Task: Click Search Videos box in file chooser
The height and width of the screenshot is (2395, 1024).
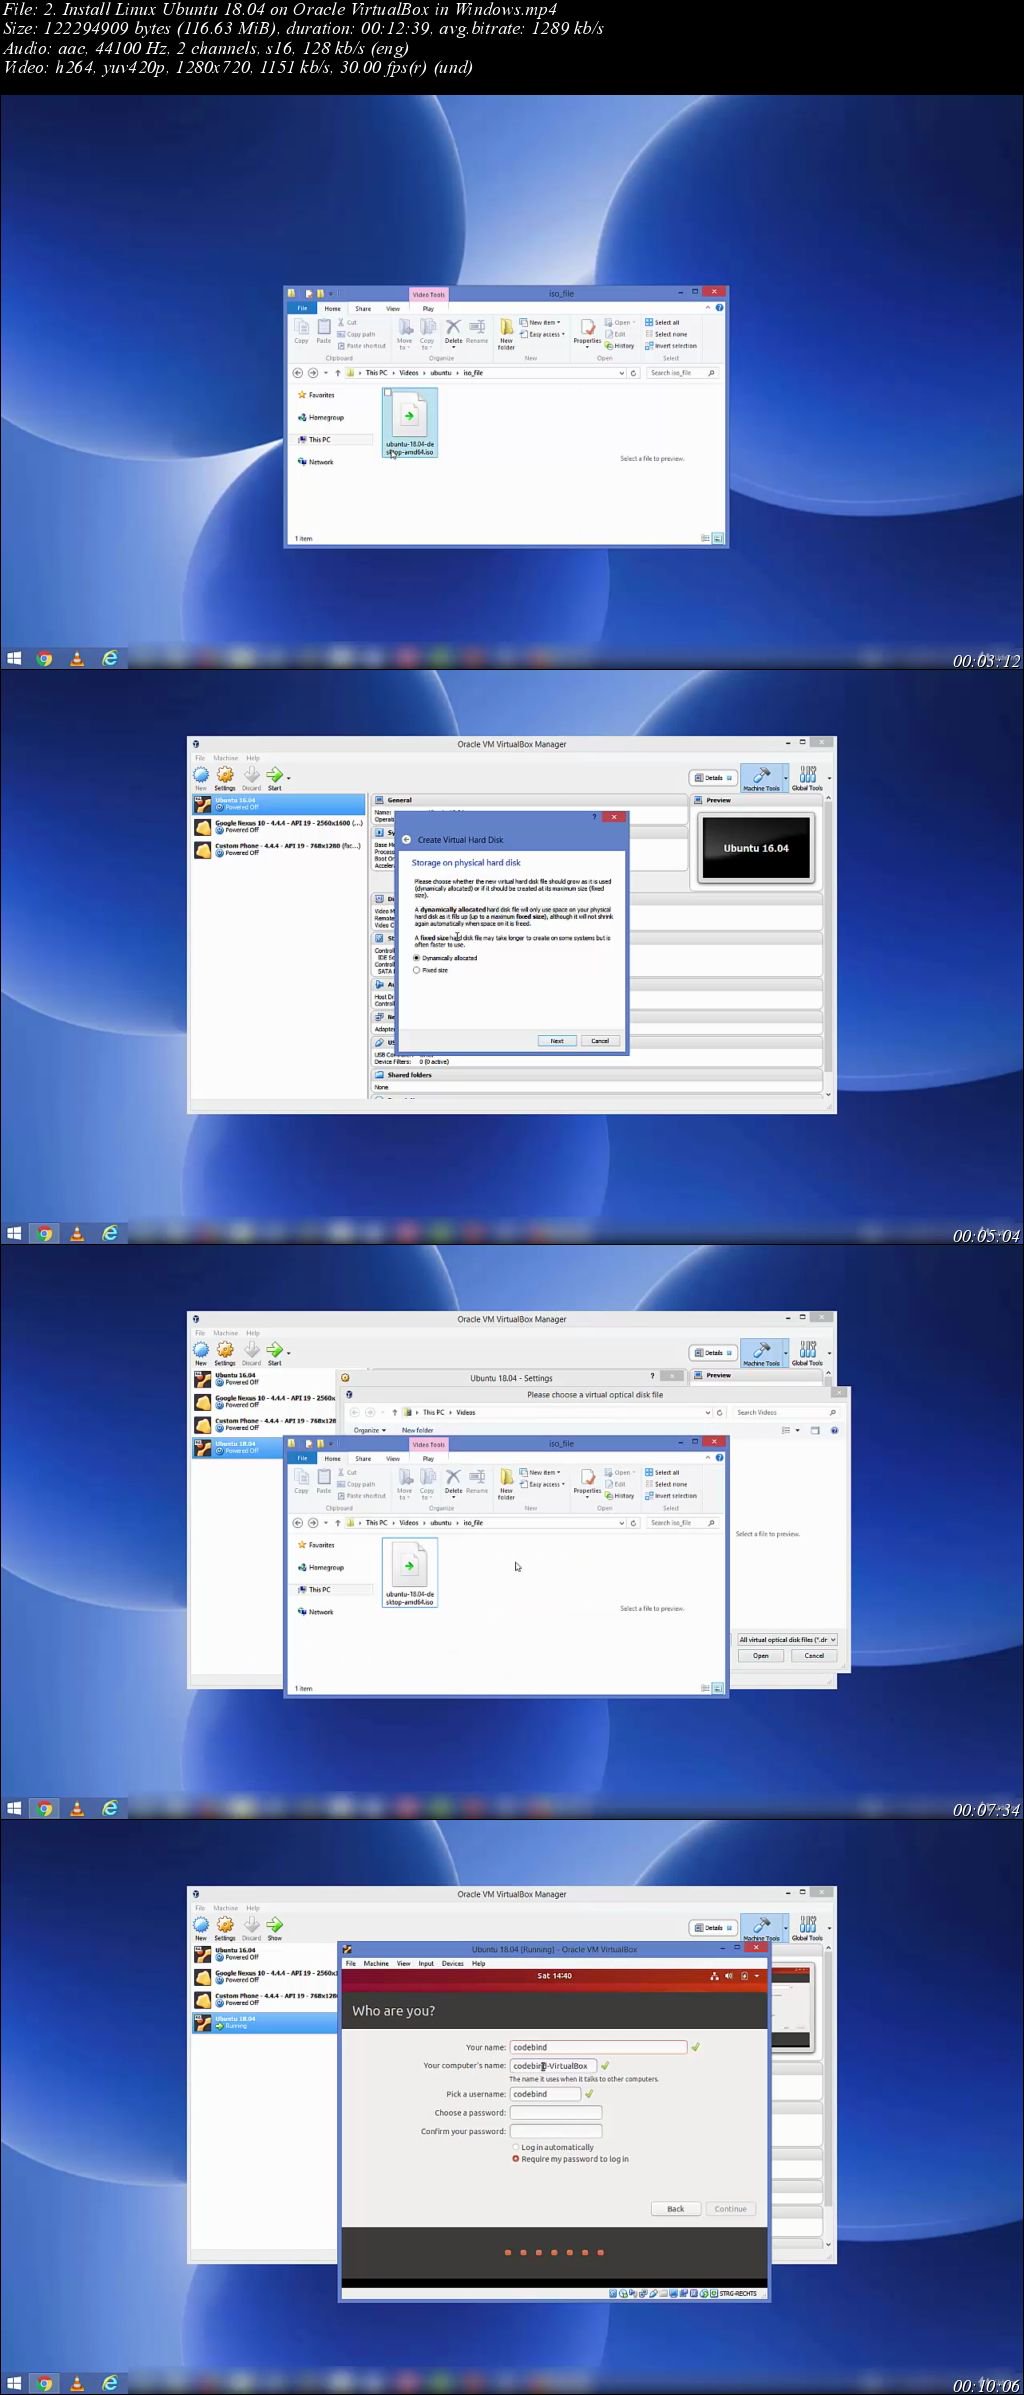Action: (x=786, y=1413)
